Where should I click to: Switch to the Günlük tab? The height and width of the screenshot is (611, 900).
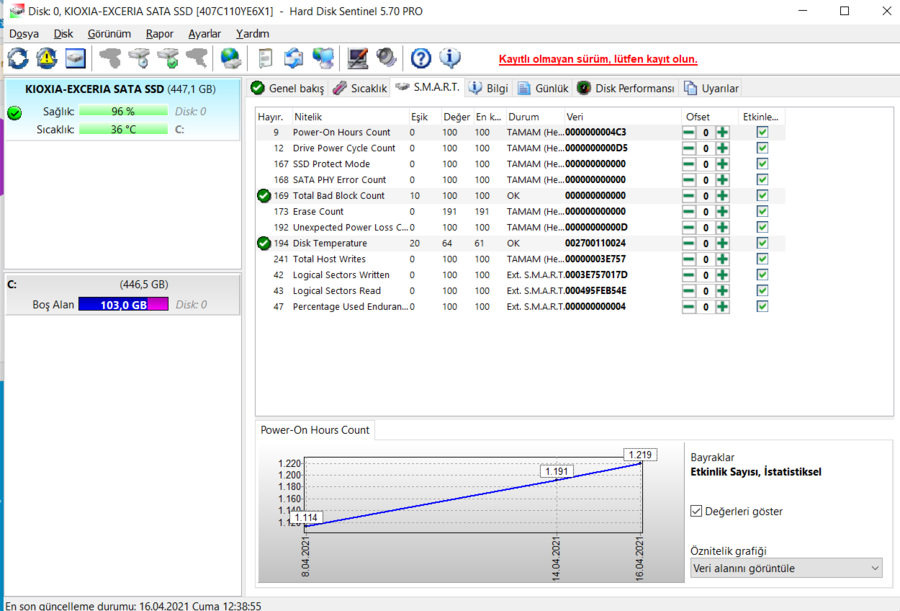(543, 88)
